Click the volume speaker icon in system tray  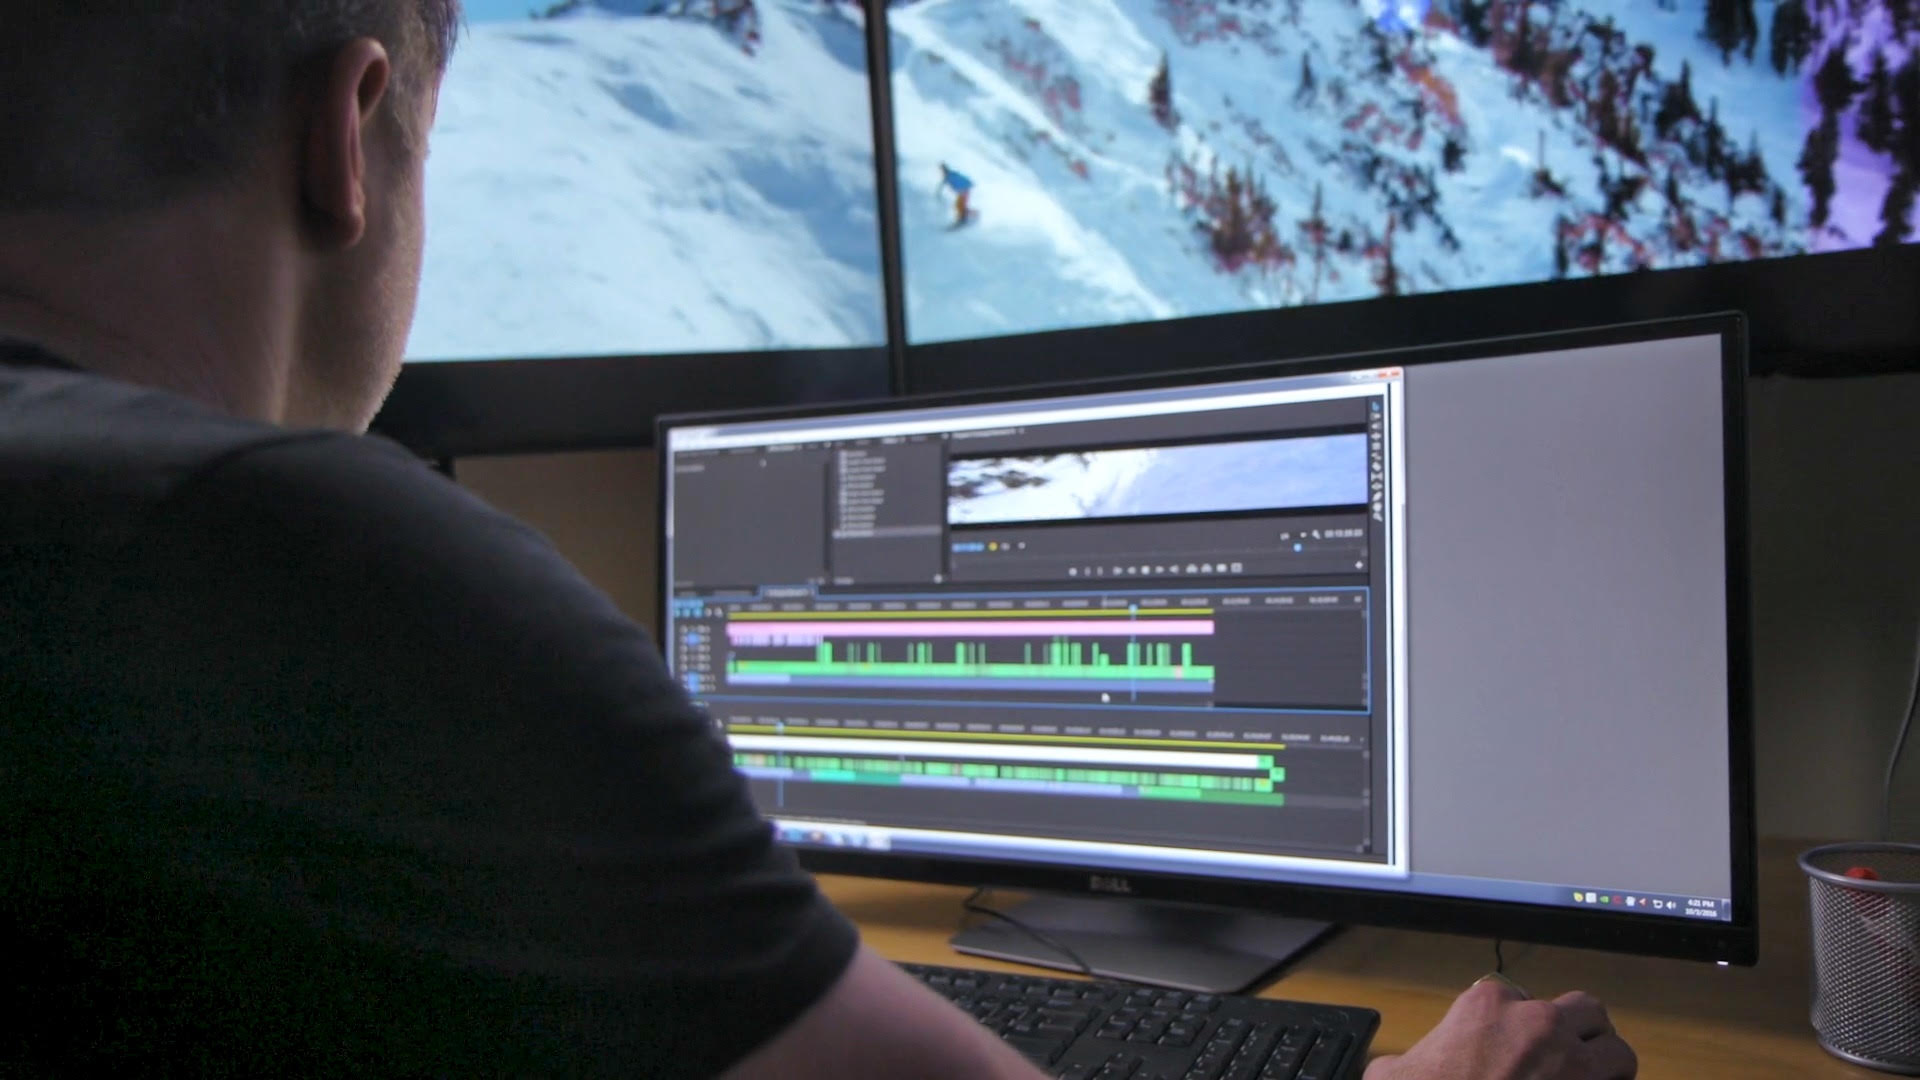coord(1671,905)
